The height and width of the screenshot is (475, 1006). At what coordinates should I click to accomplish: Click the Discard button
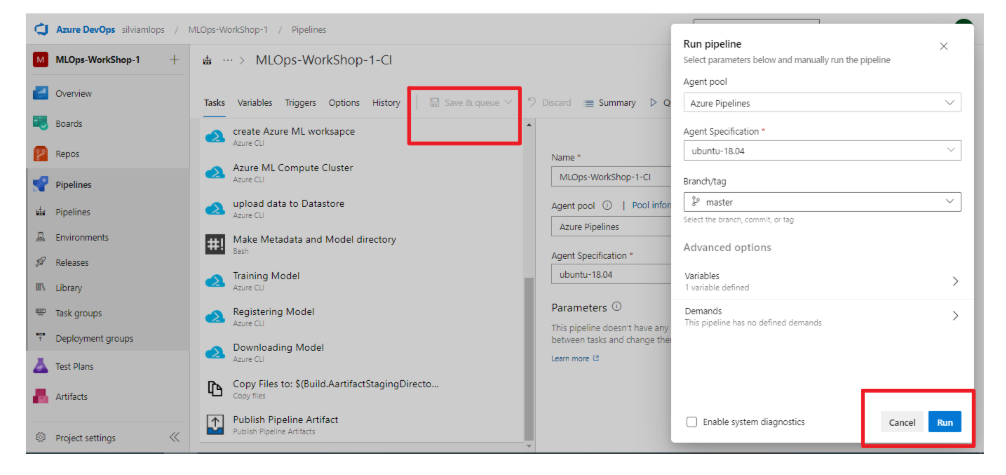click(549, 103)
